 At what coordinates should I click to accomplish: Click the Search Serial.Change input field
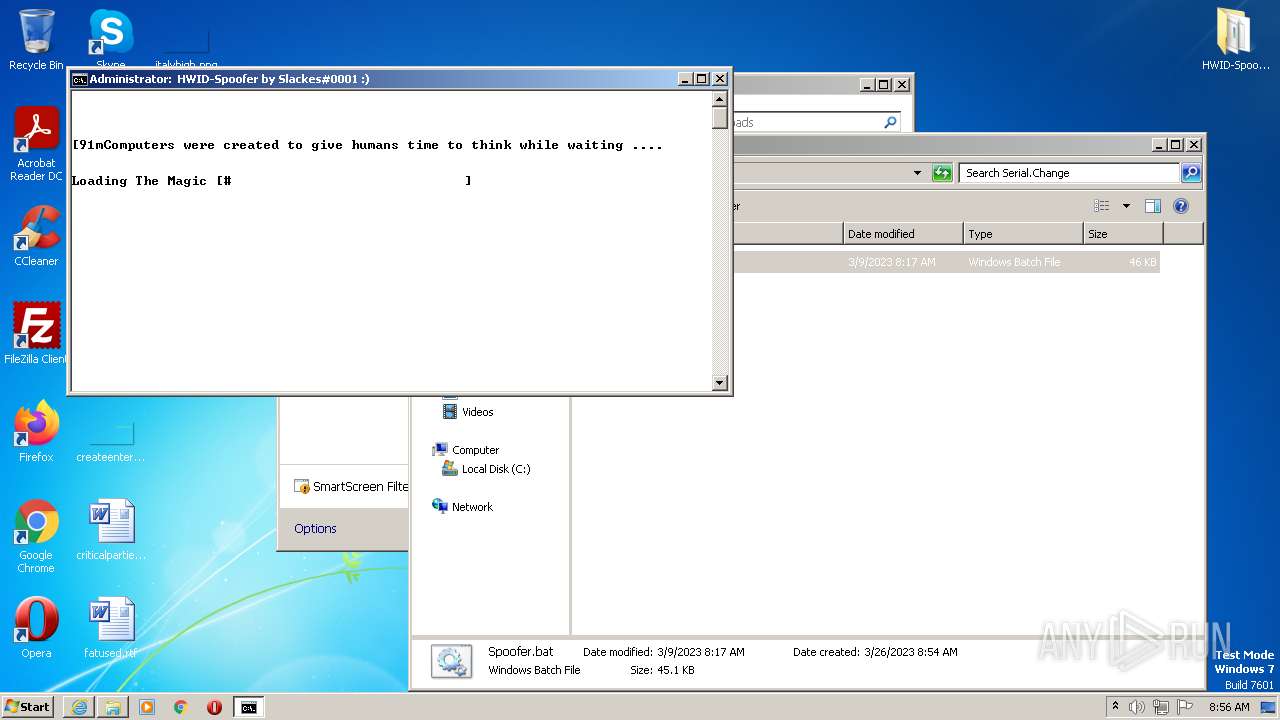coord(1068,173)
